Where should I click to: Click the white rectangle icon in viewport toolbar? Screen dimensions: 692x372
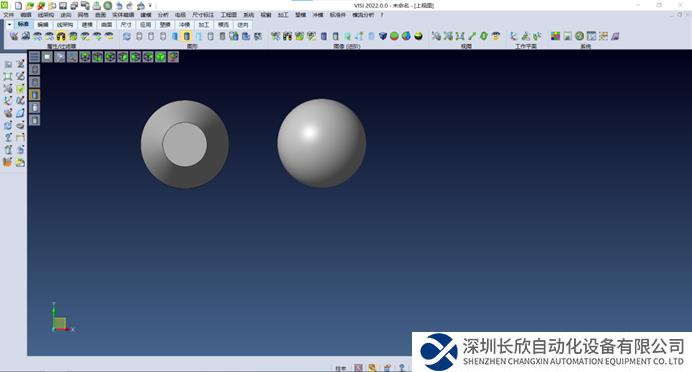pos(47,56)
